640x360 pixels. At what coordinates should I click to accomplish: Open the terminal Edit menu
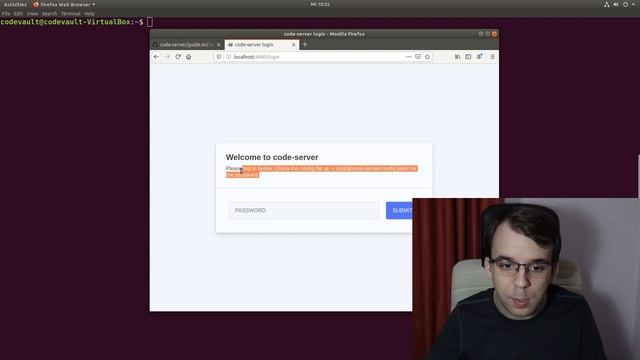point(18,13)
